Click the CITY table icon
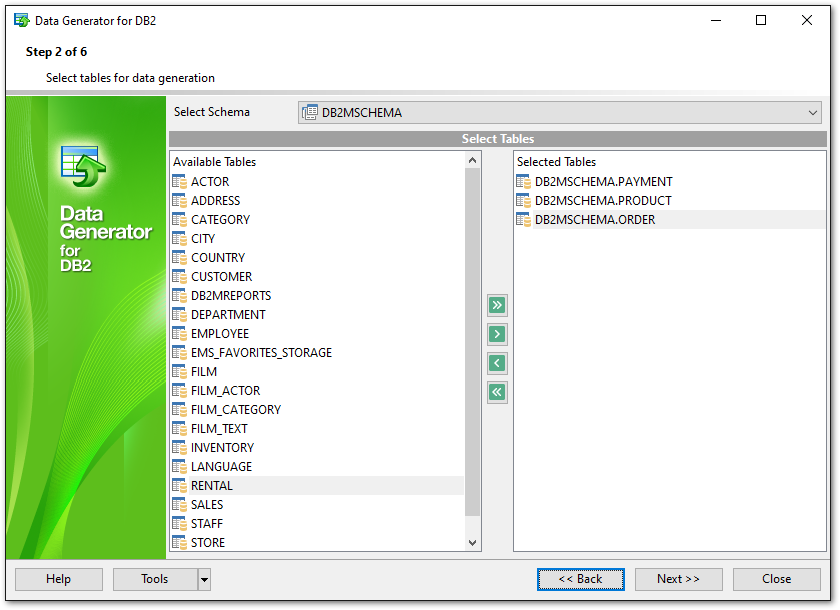This screenshot has width=840, height=610. (179, 239)
